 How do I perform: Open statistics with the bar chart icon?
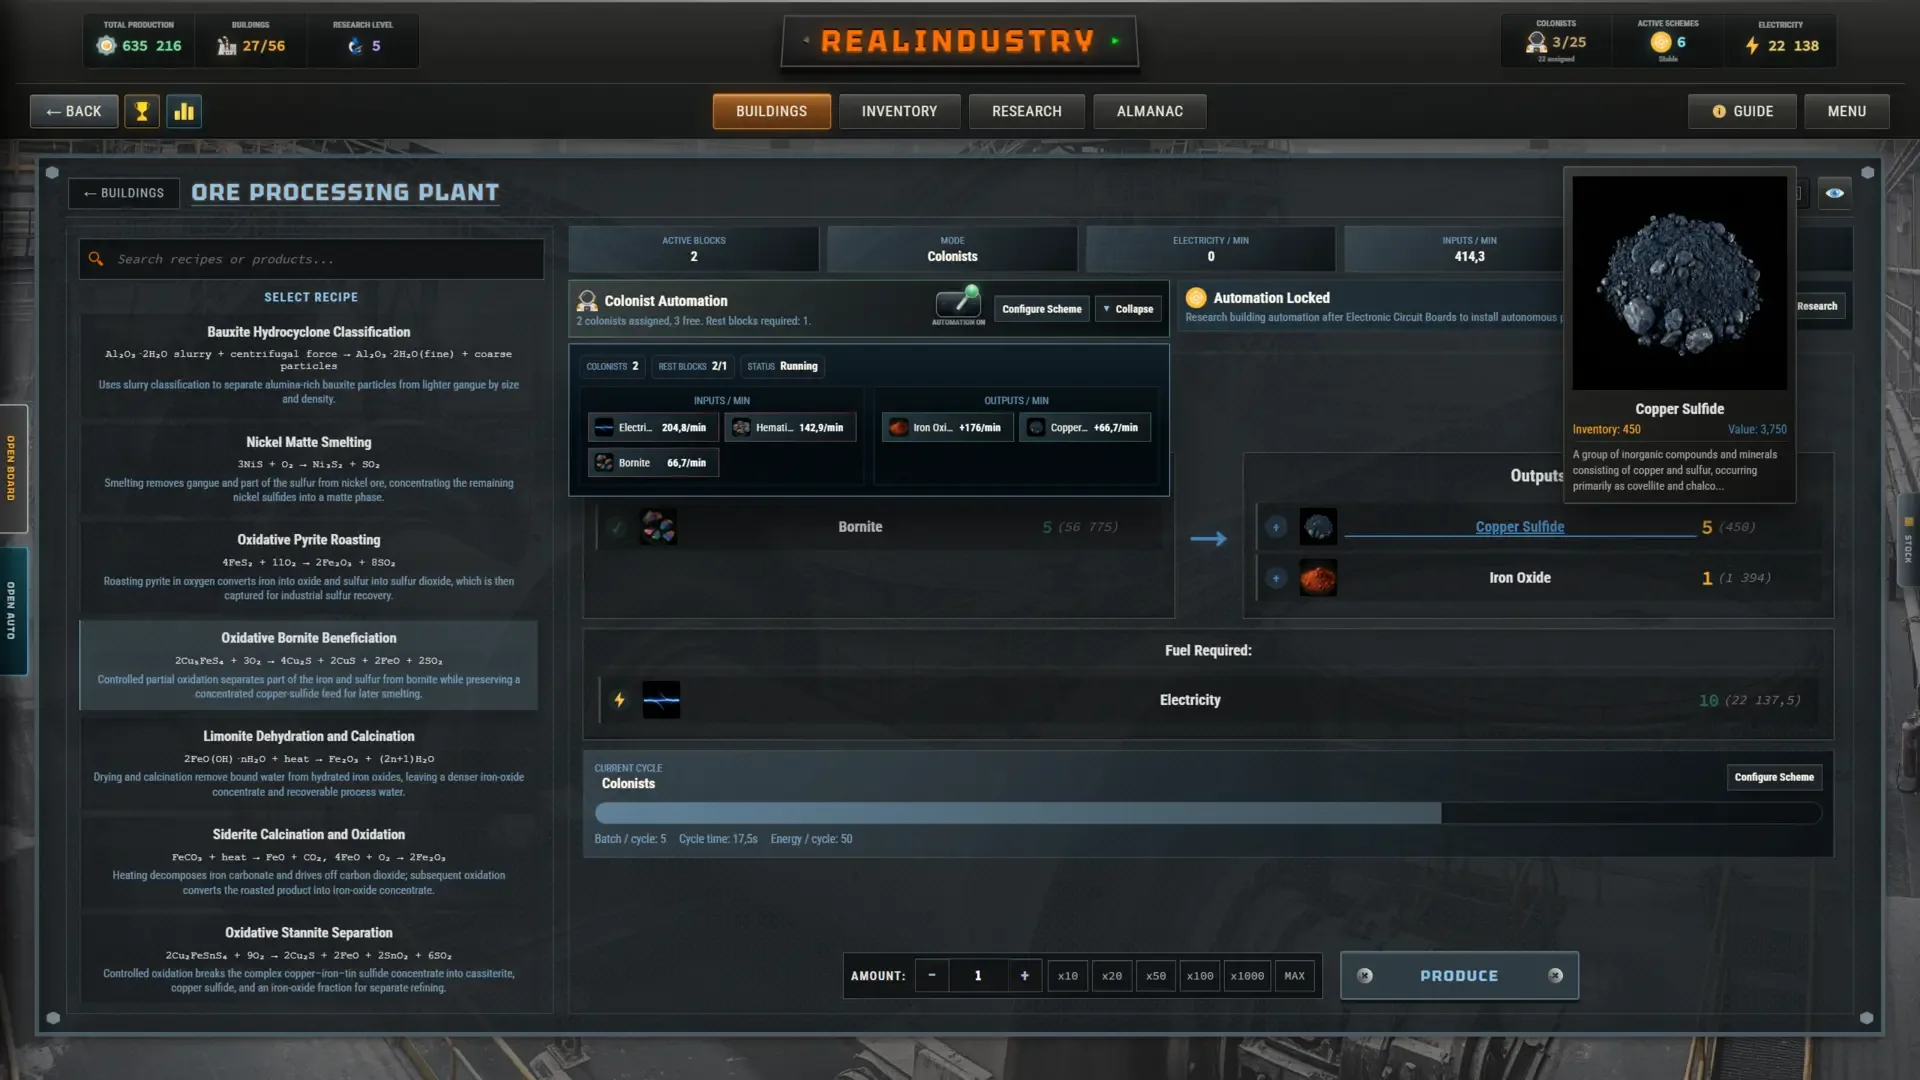[184, 111]
